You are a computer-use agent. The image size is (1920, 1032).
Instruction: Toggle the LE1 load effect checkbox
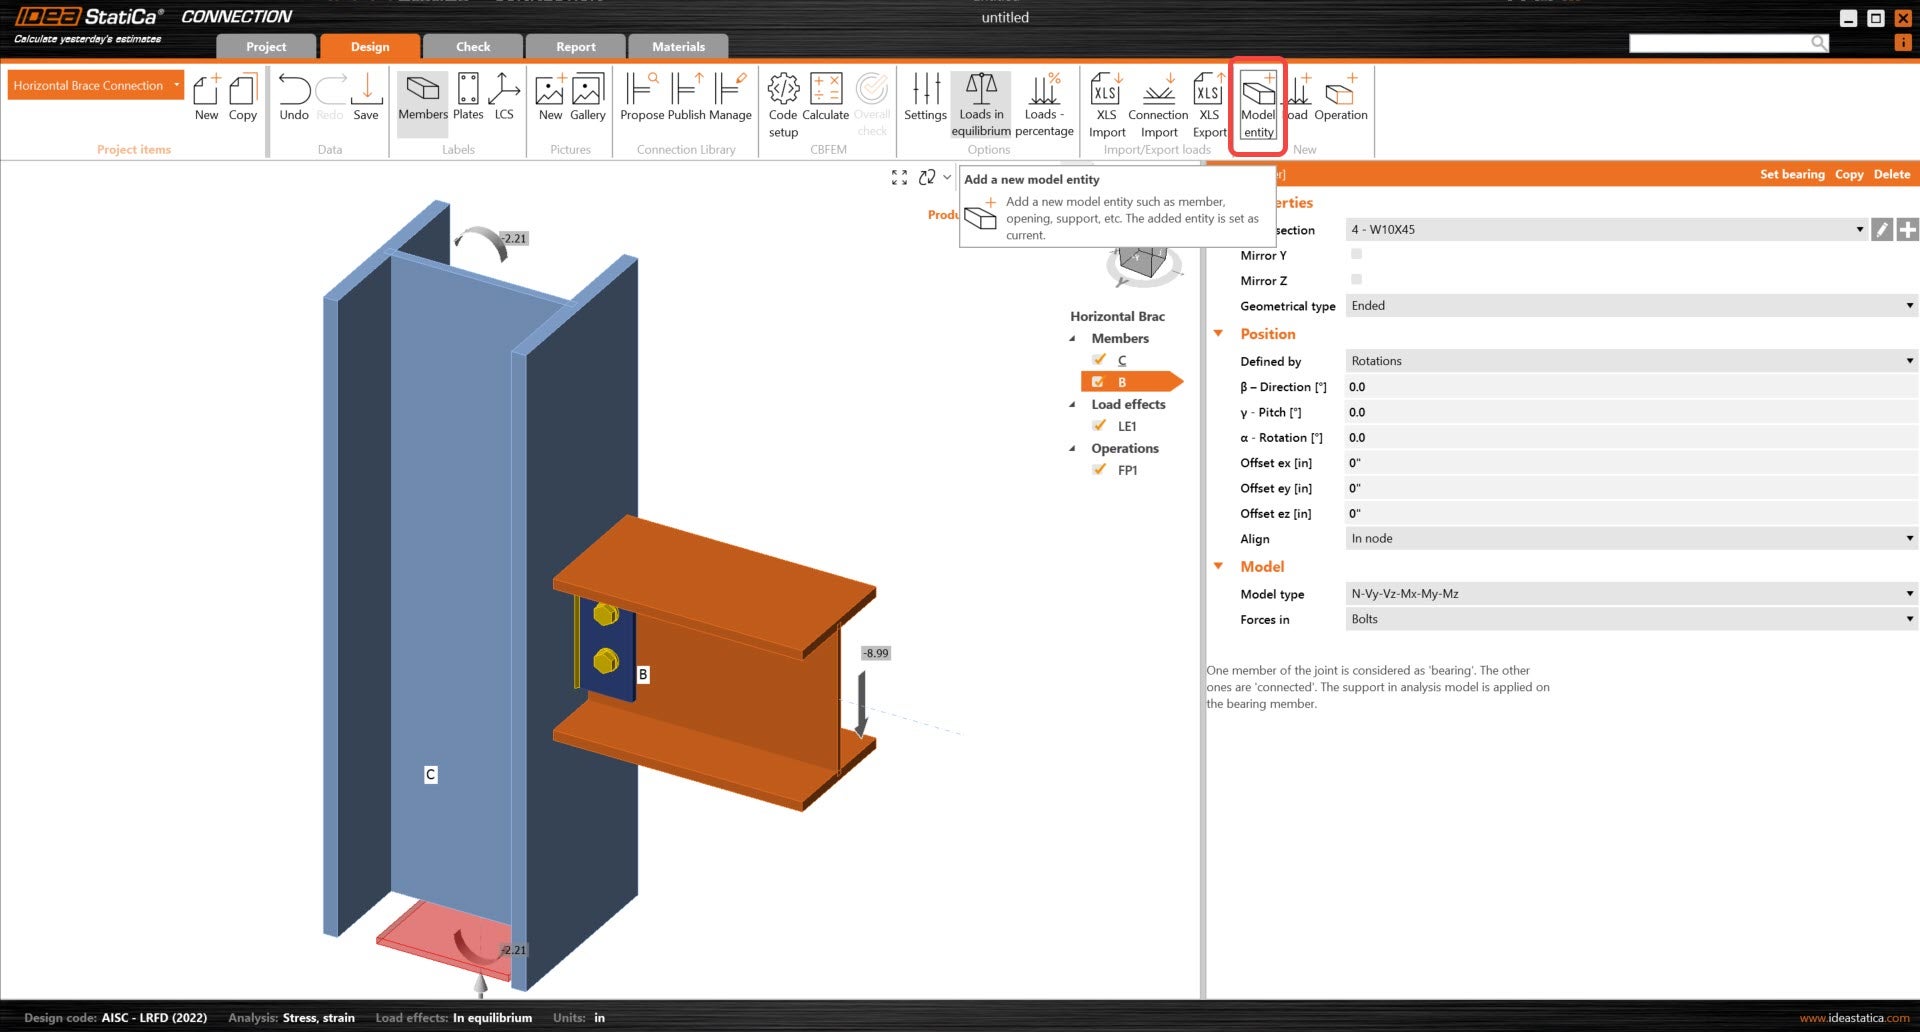[1099, 426]
